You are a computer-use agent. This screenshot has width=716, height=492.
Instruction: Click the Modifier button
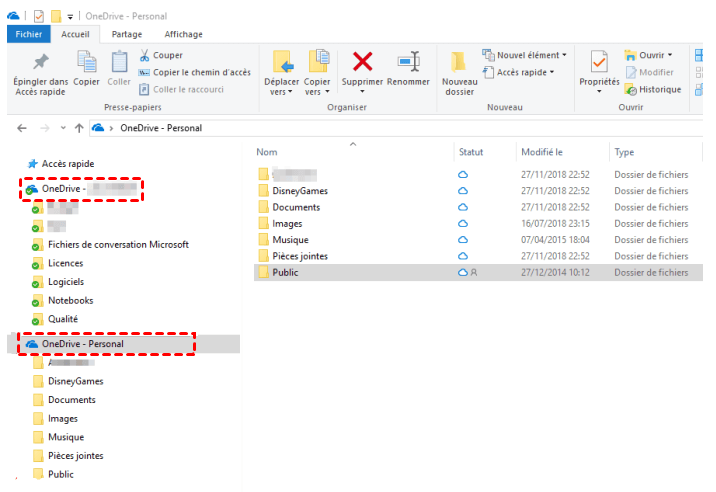pyautogui.click(x=650, y=72)
